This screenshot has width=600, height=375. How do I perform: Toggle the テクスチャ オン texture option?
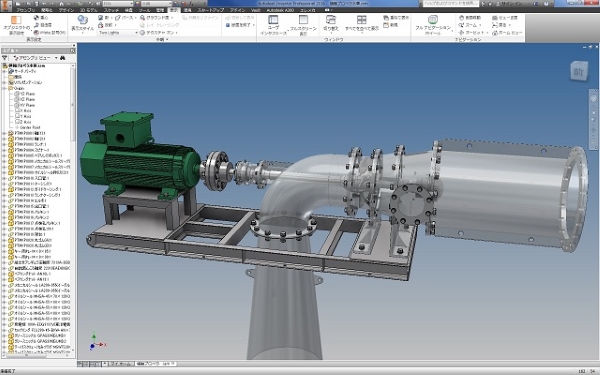click(158, 33)
